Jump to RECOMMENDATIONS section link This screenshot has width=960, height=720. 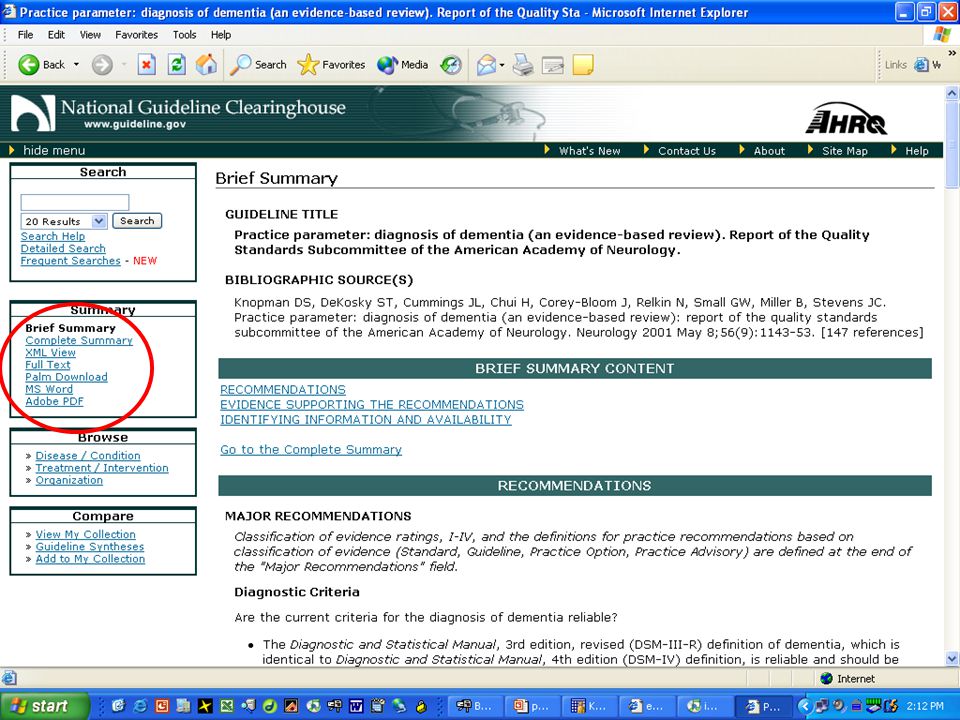pos(283,390)
